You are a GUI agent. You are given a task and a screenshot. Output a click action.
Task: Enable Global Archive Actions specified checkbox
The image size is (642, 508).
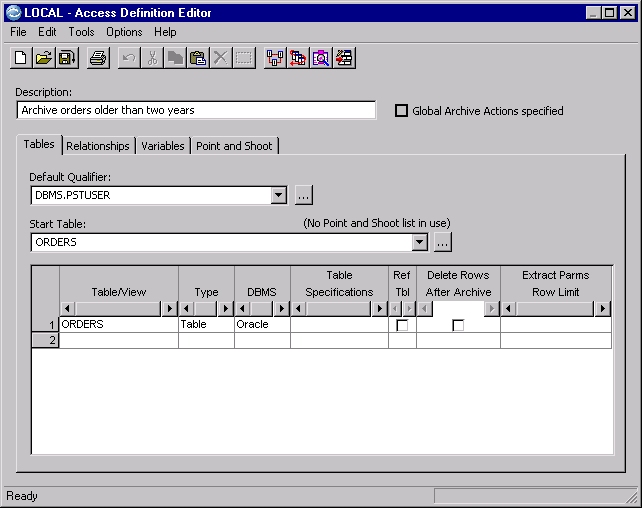coord(401,111)
